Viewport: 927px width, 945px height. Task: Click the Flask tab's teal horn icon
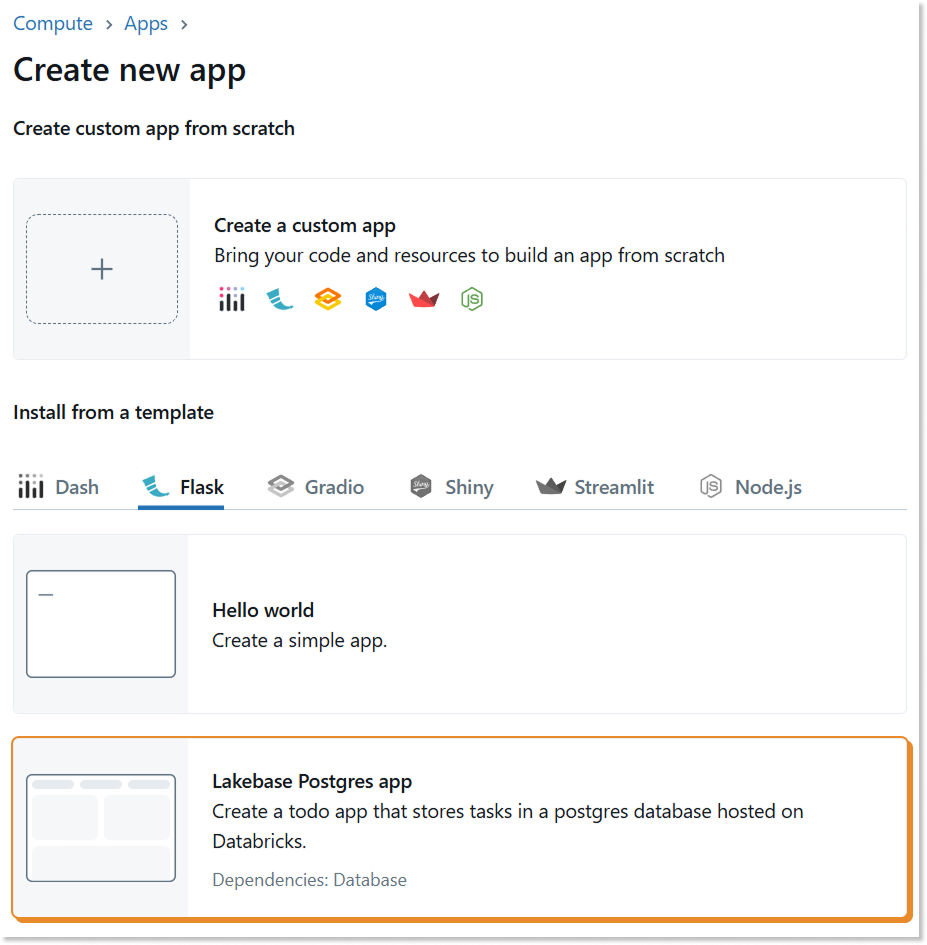tap(156, 486)
